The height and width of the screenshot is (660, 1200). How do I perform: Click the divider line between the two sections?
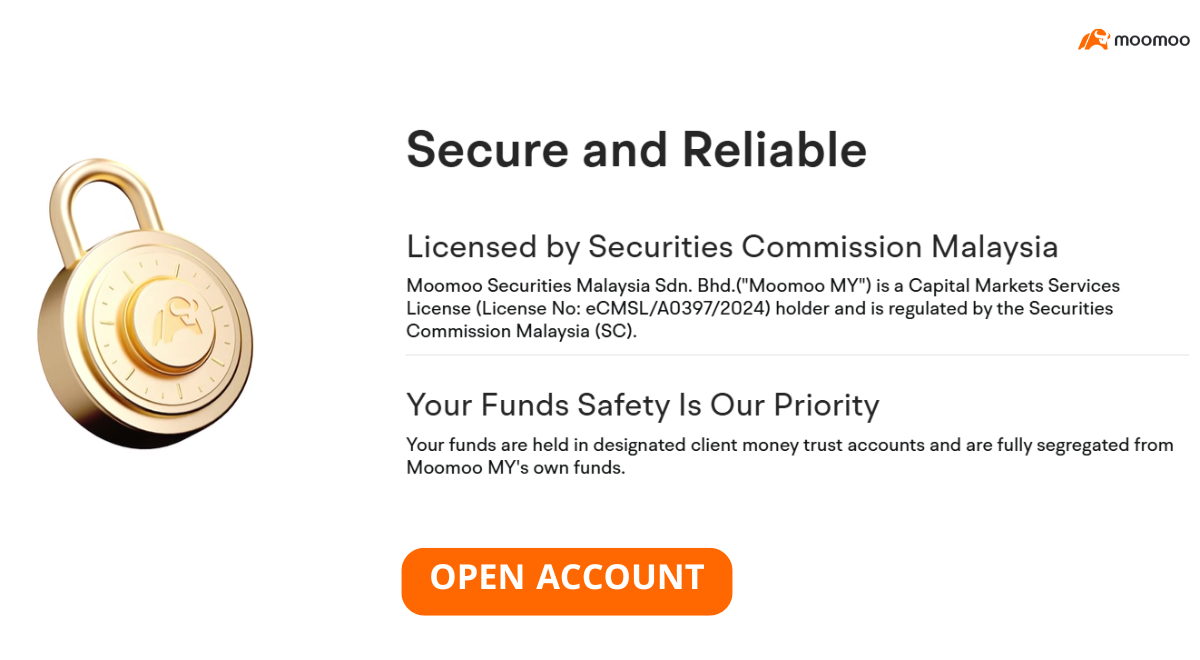[x=797, y=355]
